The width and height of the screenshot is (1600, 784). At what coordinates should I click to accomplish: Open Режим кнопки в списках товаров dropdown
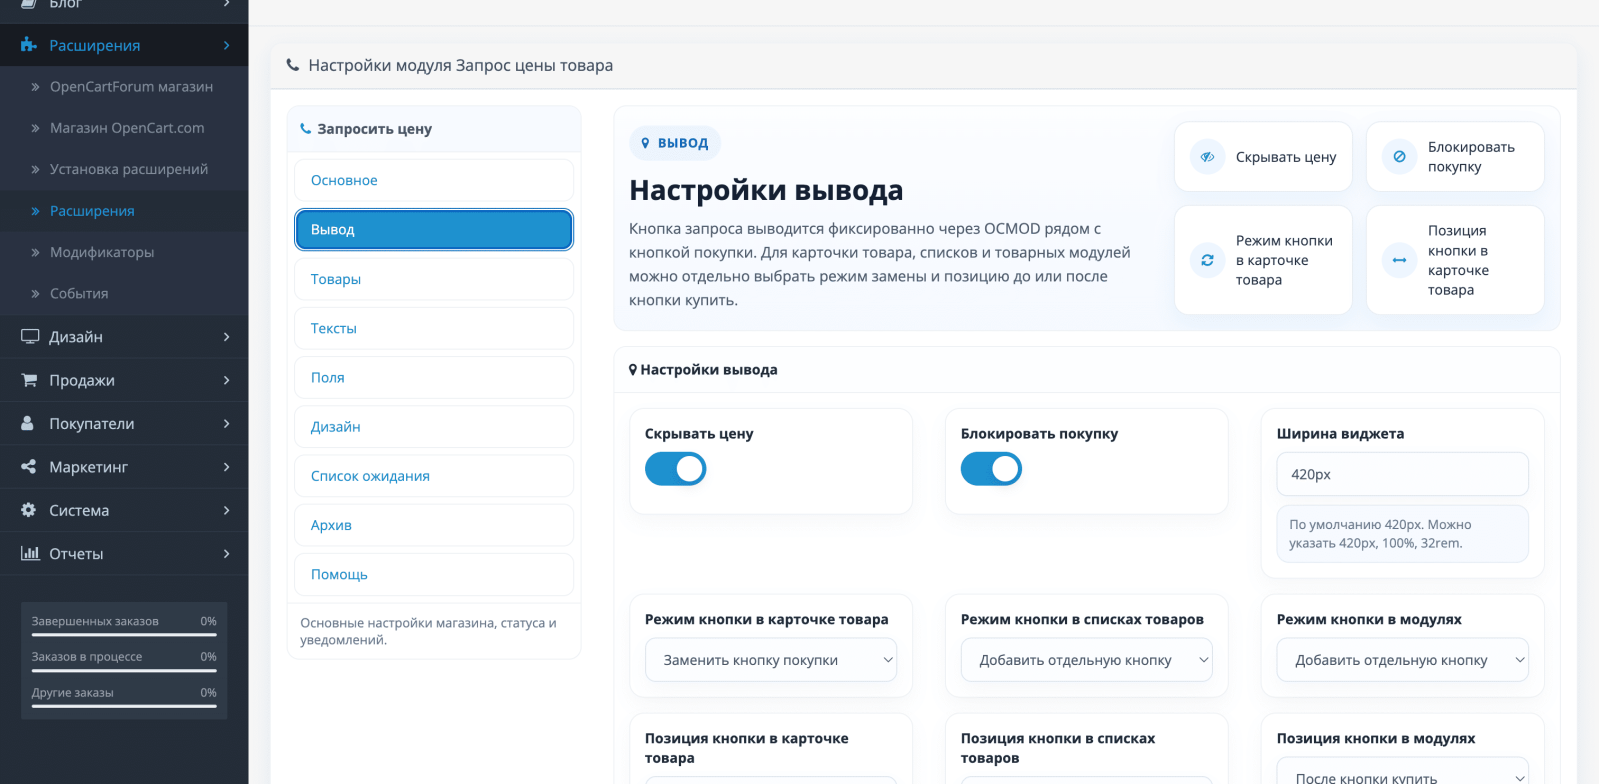[1087, 660]
